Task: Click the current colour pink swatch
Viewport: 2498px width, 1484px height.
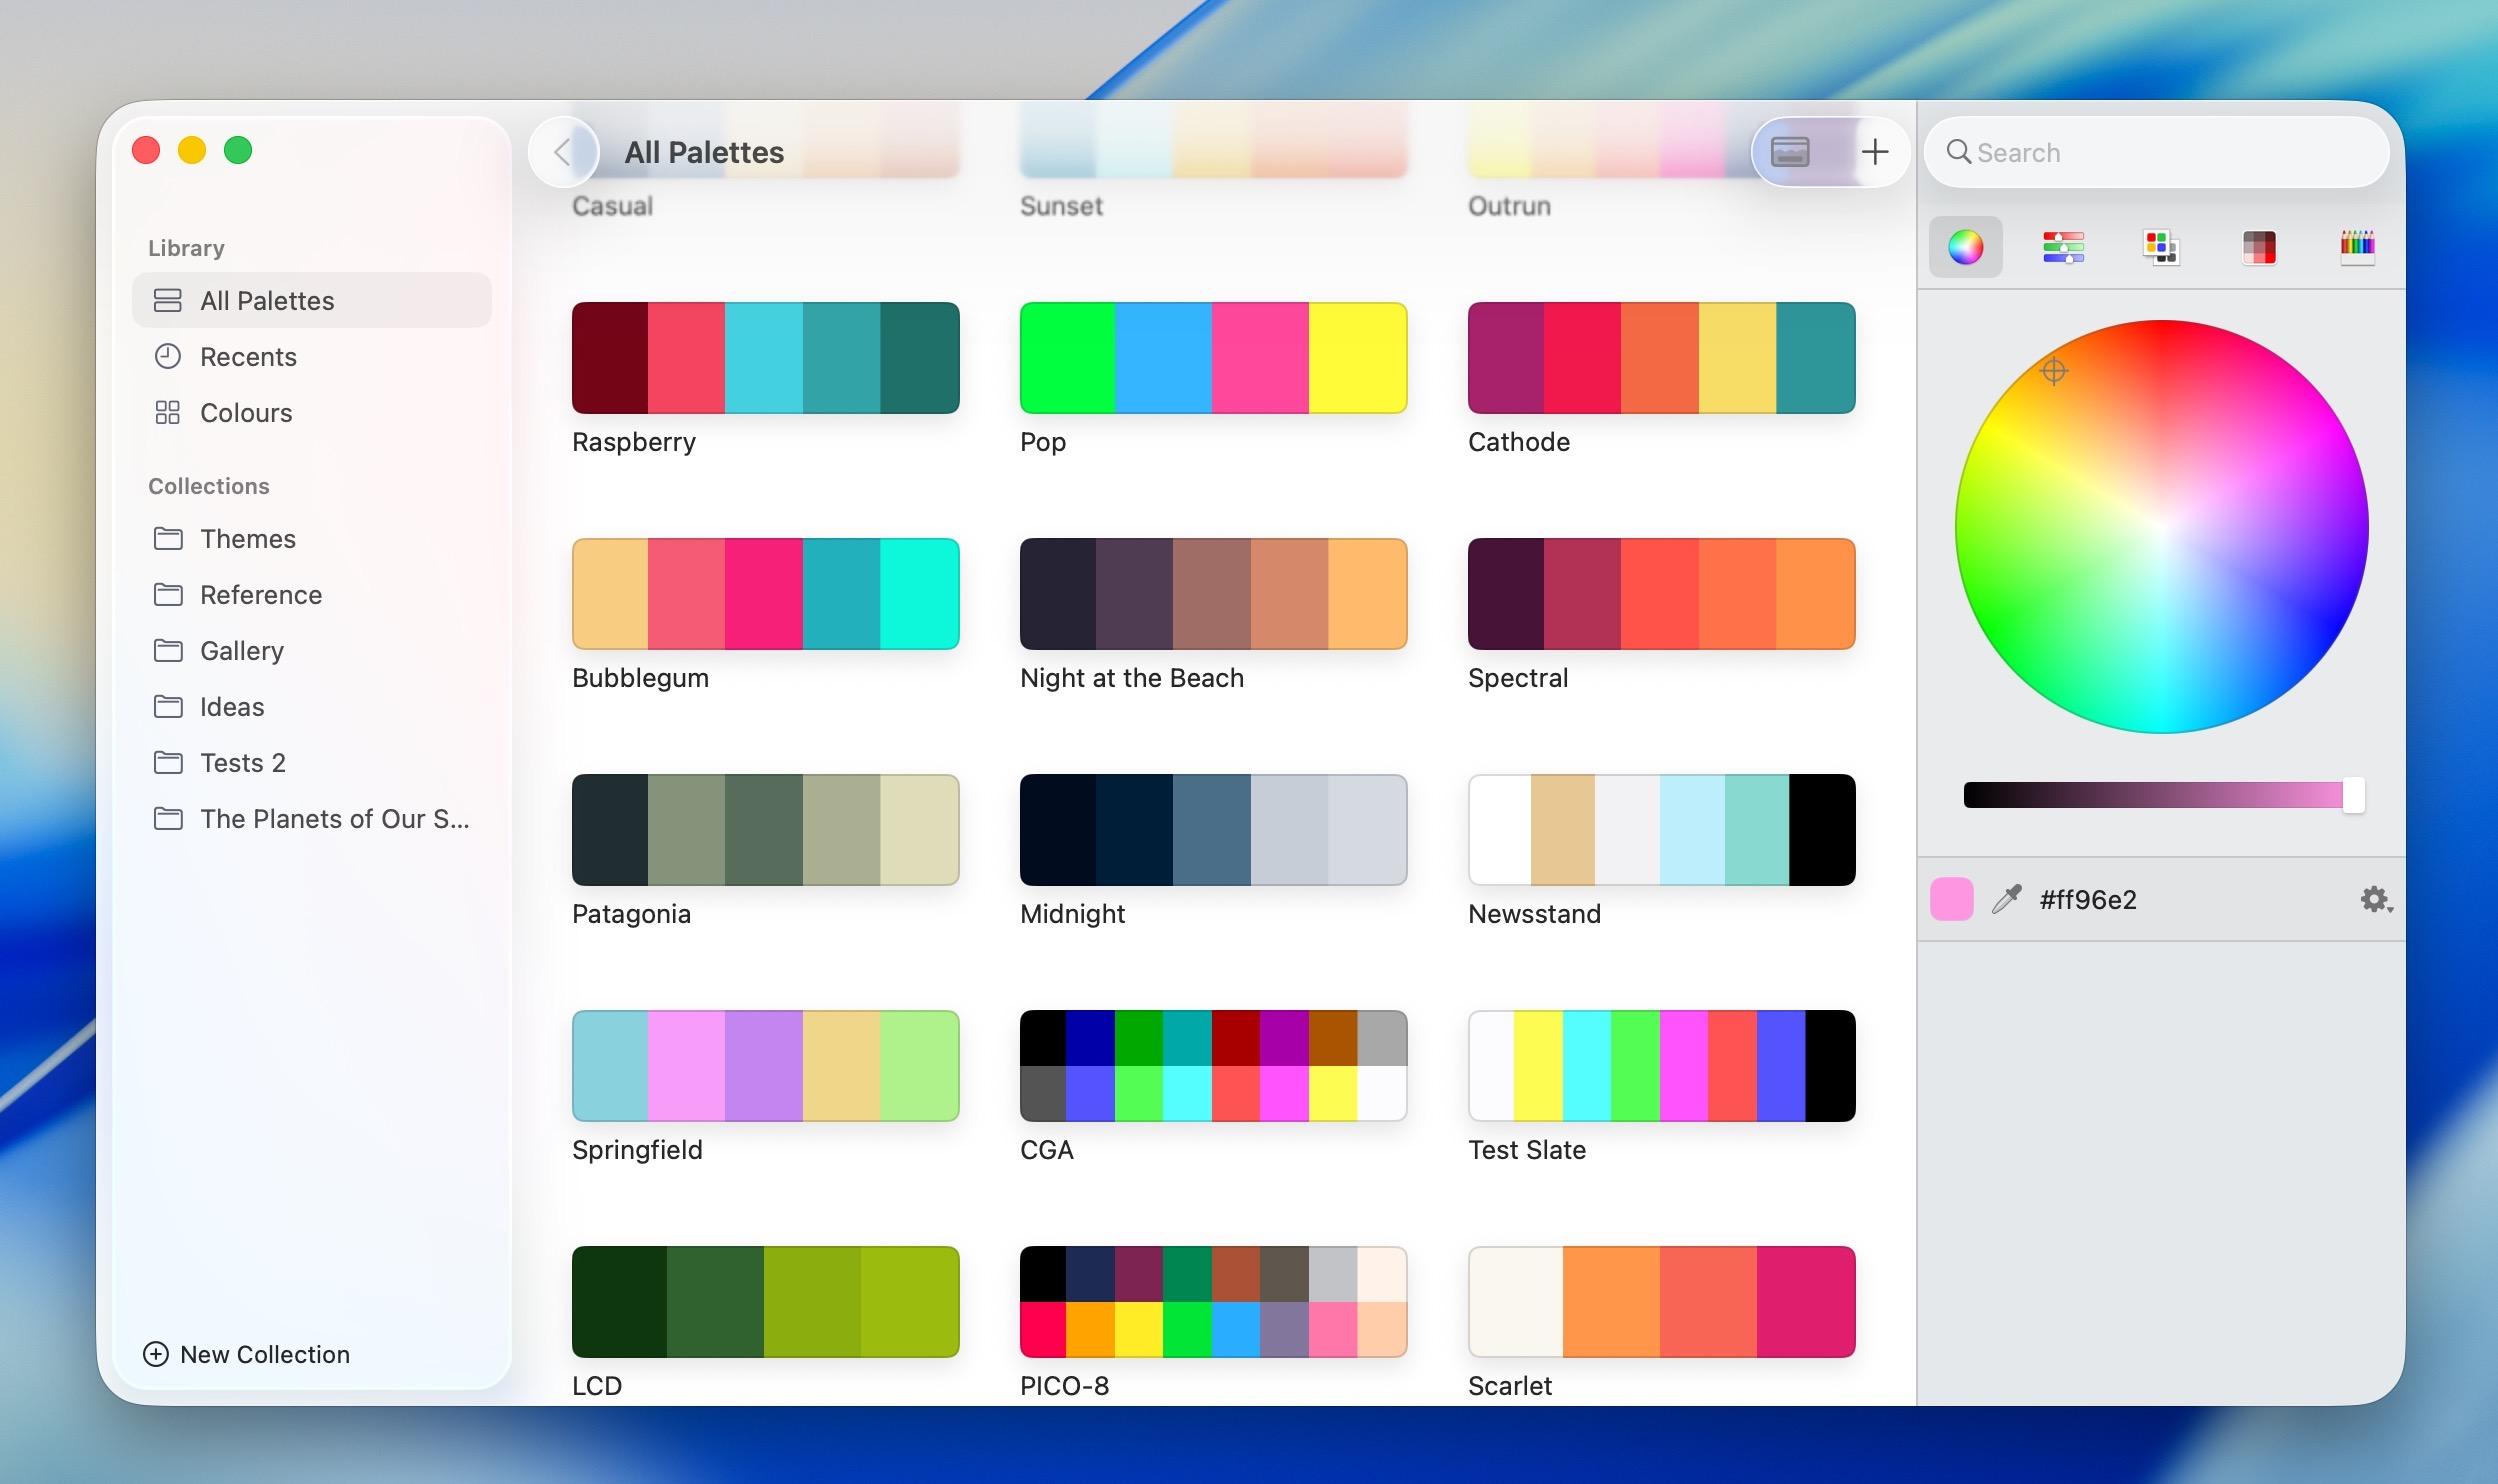Action: click(1951, 899)
